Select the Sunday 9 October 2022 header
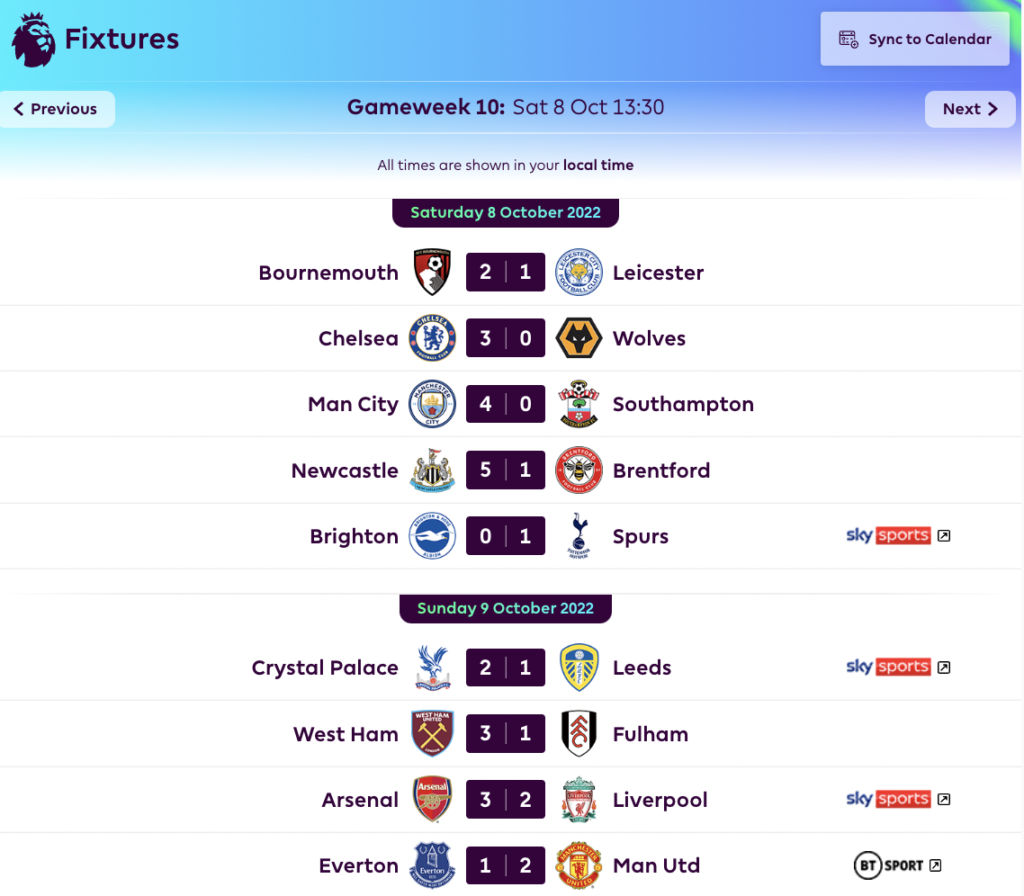Screen dimensions: 1024x896 505,607
